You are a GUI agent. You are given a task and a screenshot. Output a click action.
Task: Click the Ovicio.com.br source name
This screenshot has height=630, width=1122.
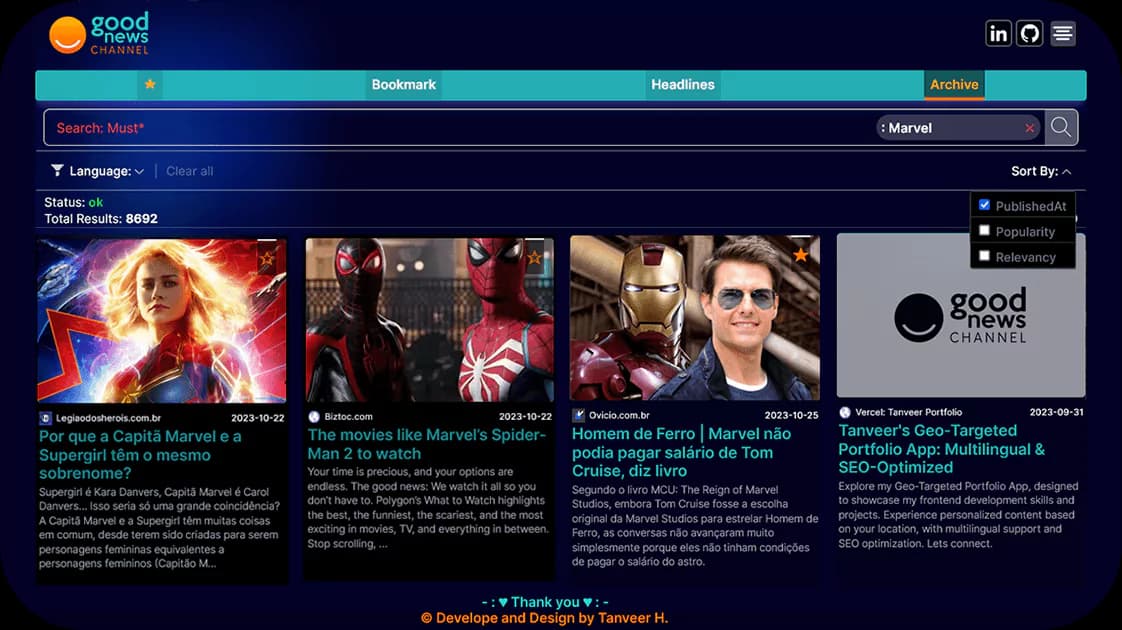click(x=619, y=415)
